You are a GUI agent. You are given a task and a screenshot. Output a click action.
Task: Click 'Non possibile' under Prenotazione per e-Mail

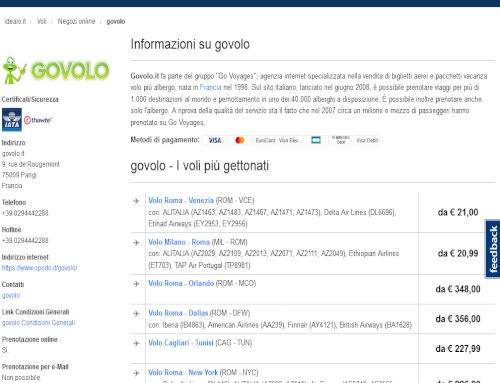[x=21, y=377]
